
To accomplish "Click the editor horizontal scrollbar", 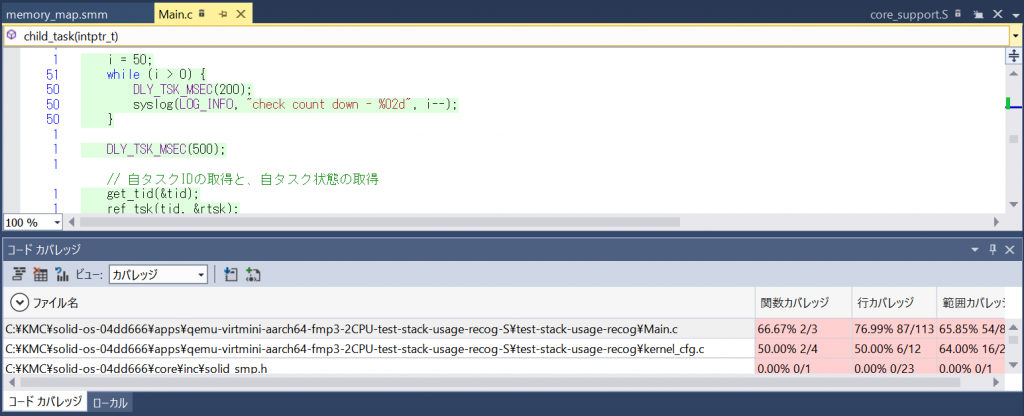I will (x=400, y=222).
